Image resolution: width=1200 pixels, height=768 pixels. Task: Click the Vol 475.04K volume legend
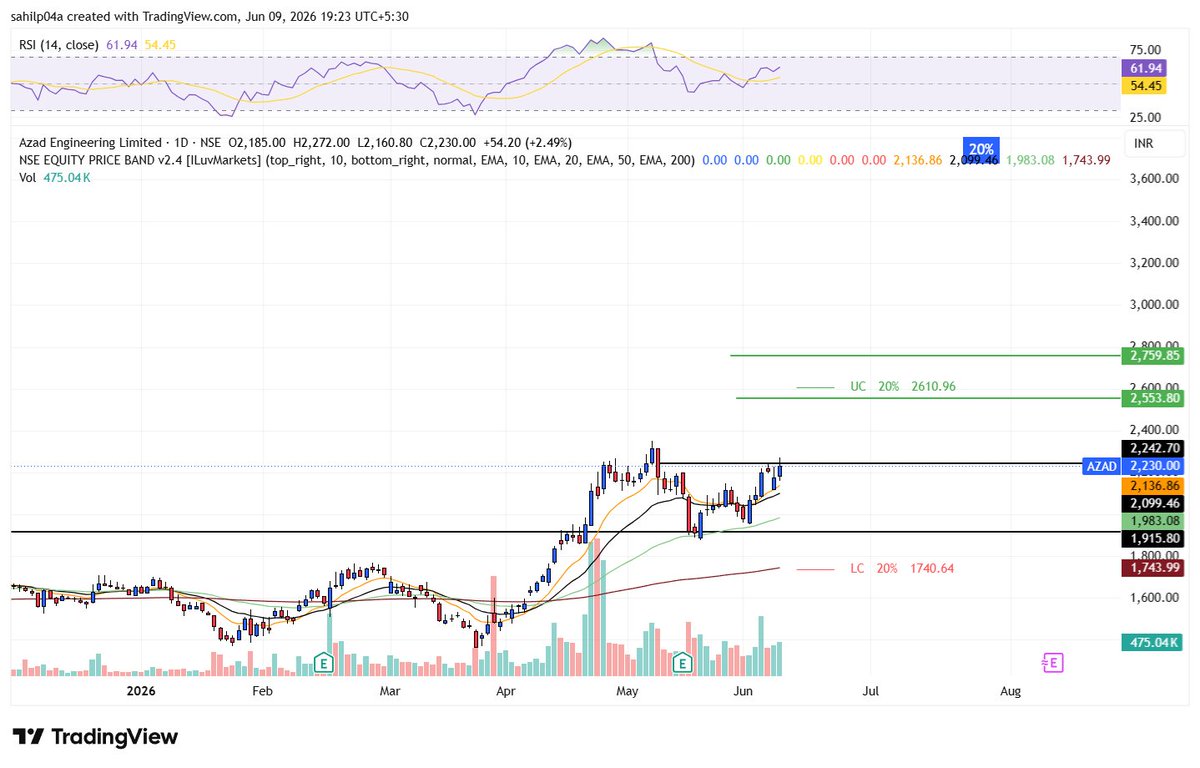[x=55, y=177]
